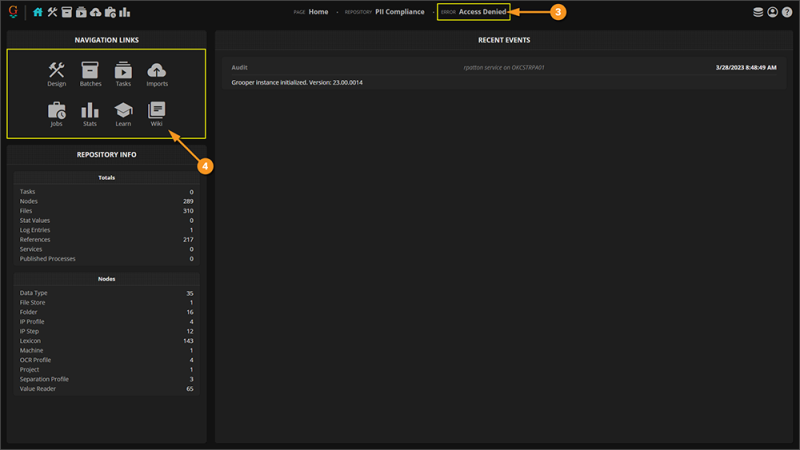Open the help question mark icon
The width and height of the screenshot is (800, 450).
click(787, 12)
